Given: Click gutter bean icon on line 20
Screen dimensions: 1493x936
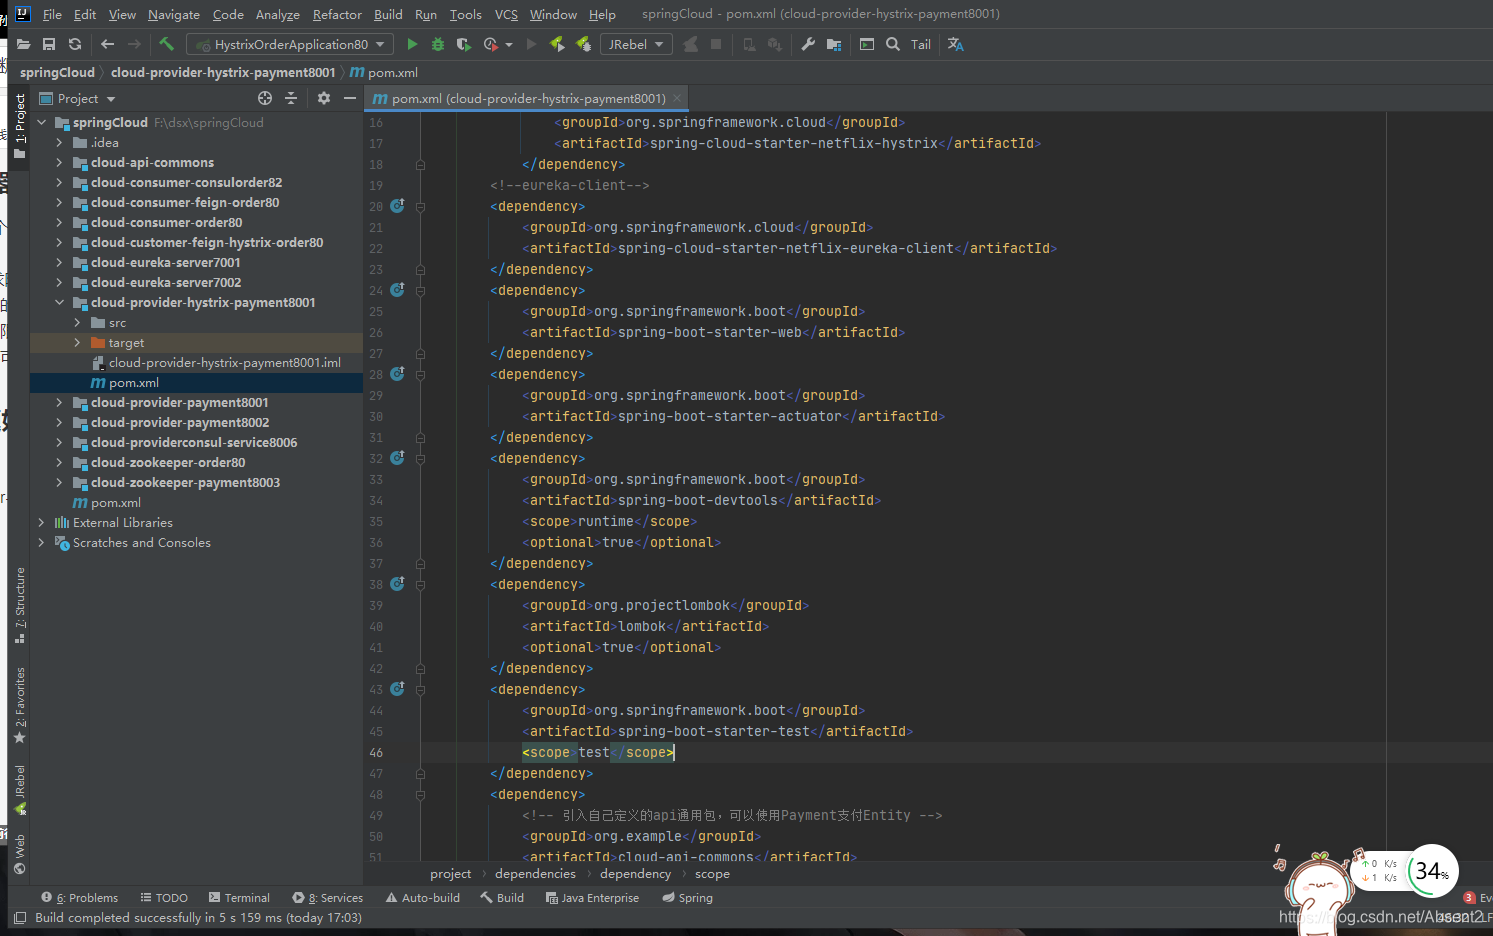Looking at the screenshot, I should (397, 206).
